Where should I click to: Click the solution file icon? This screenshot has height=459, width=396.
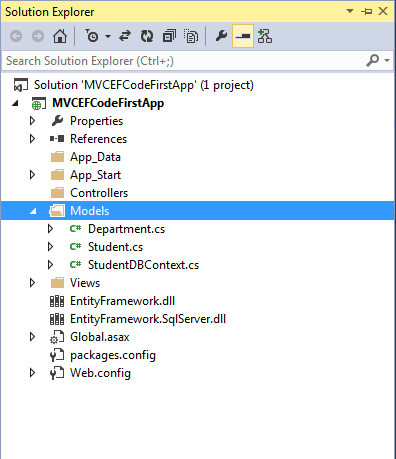pyautogui.click(x=20, y=85)
